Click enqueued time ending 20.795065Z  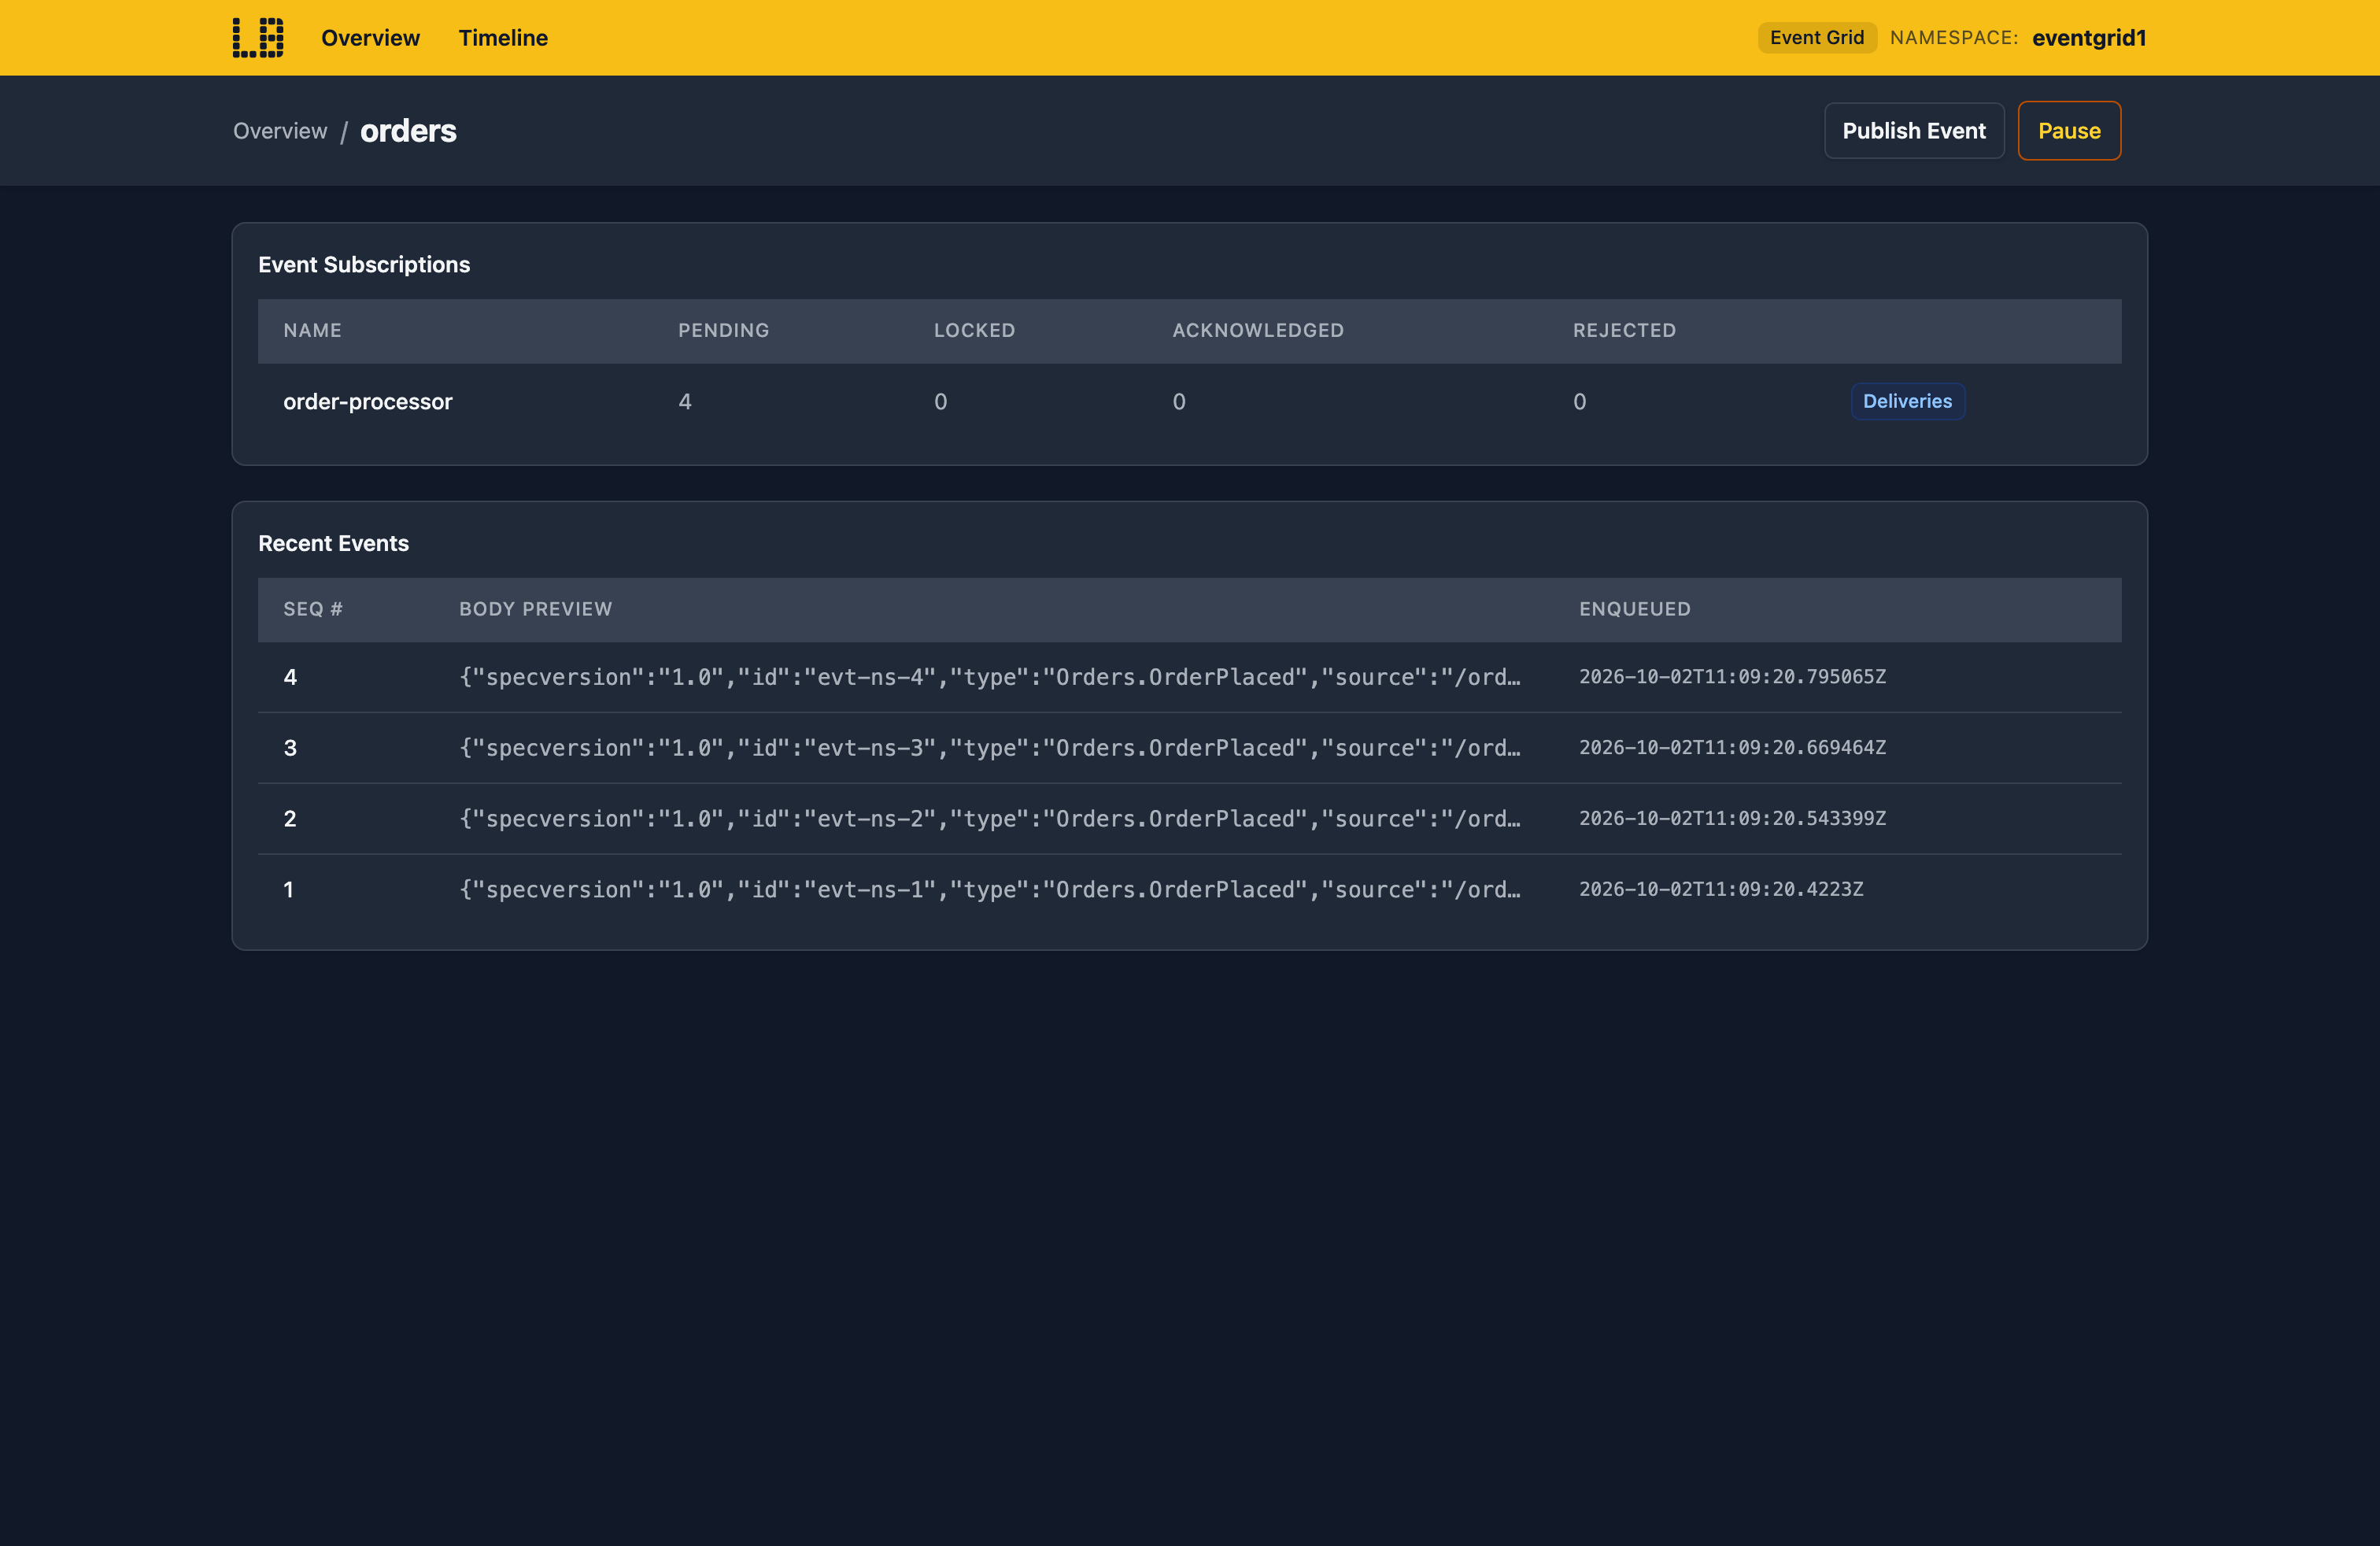1733,677
